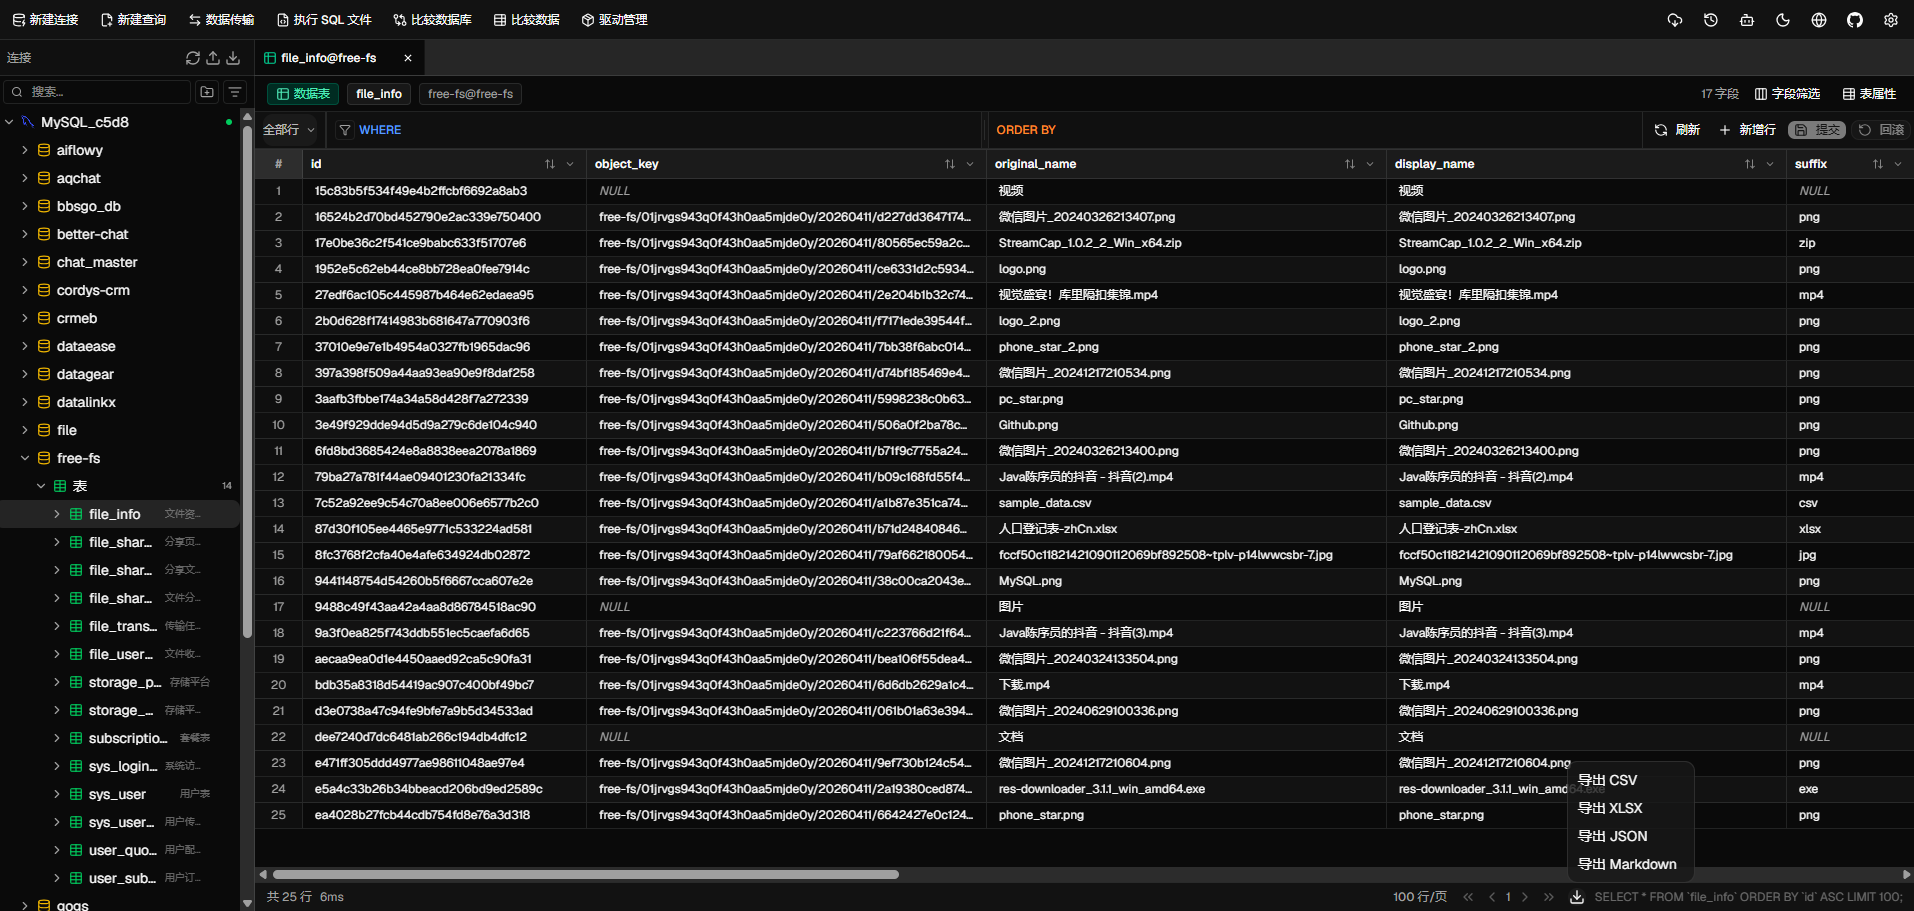Open Compare Data (比较数据) tool

(x=526, y=20)
